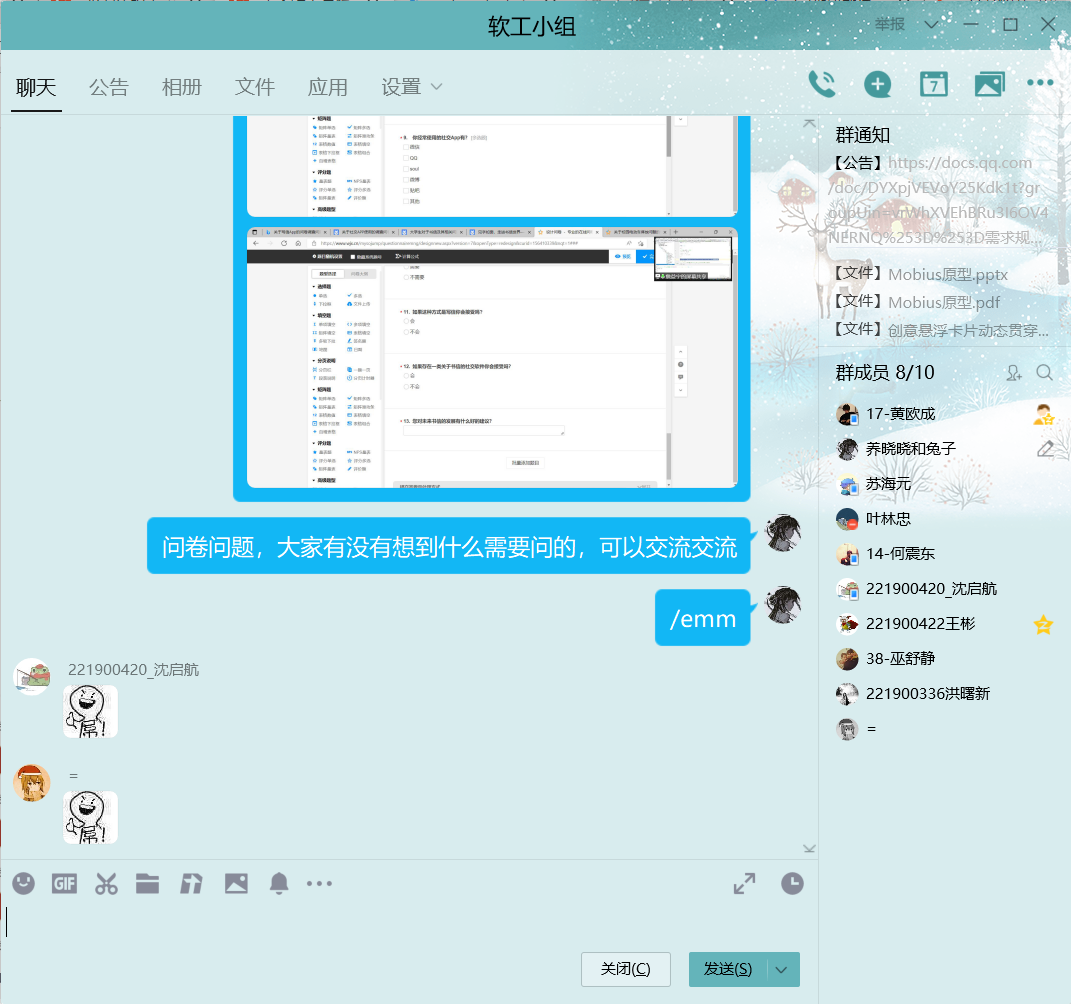Viewport: 1071px width, 1004px height.
Task: Click the /emm message bubble
Action: 702,617
